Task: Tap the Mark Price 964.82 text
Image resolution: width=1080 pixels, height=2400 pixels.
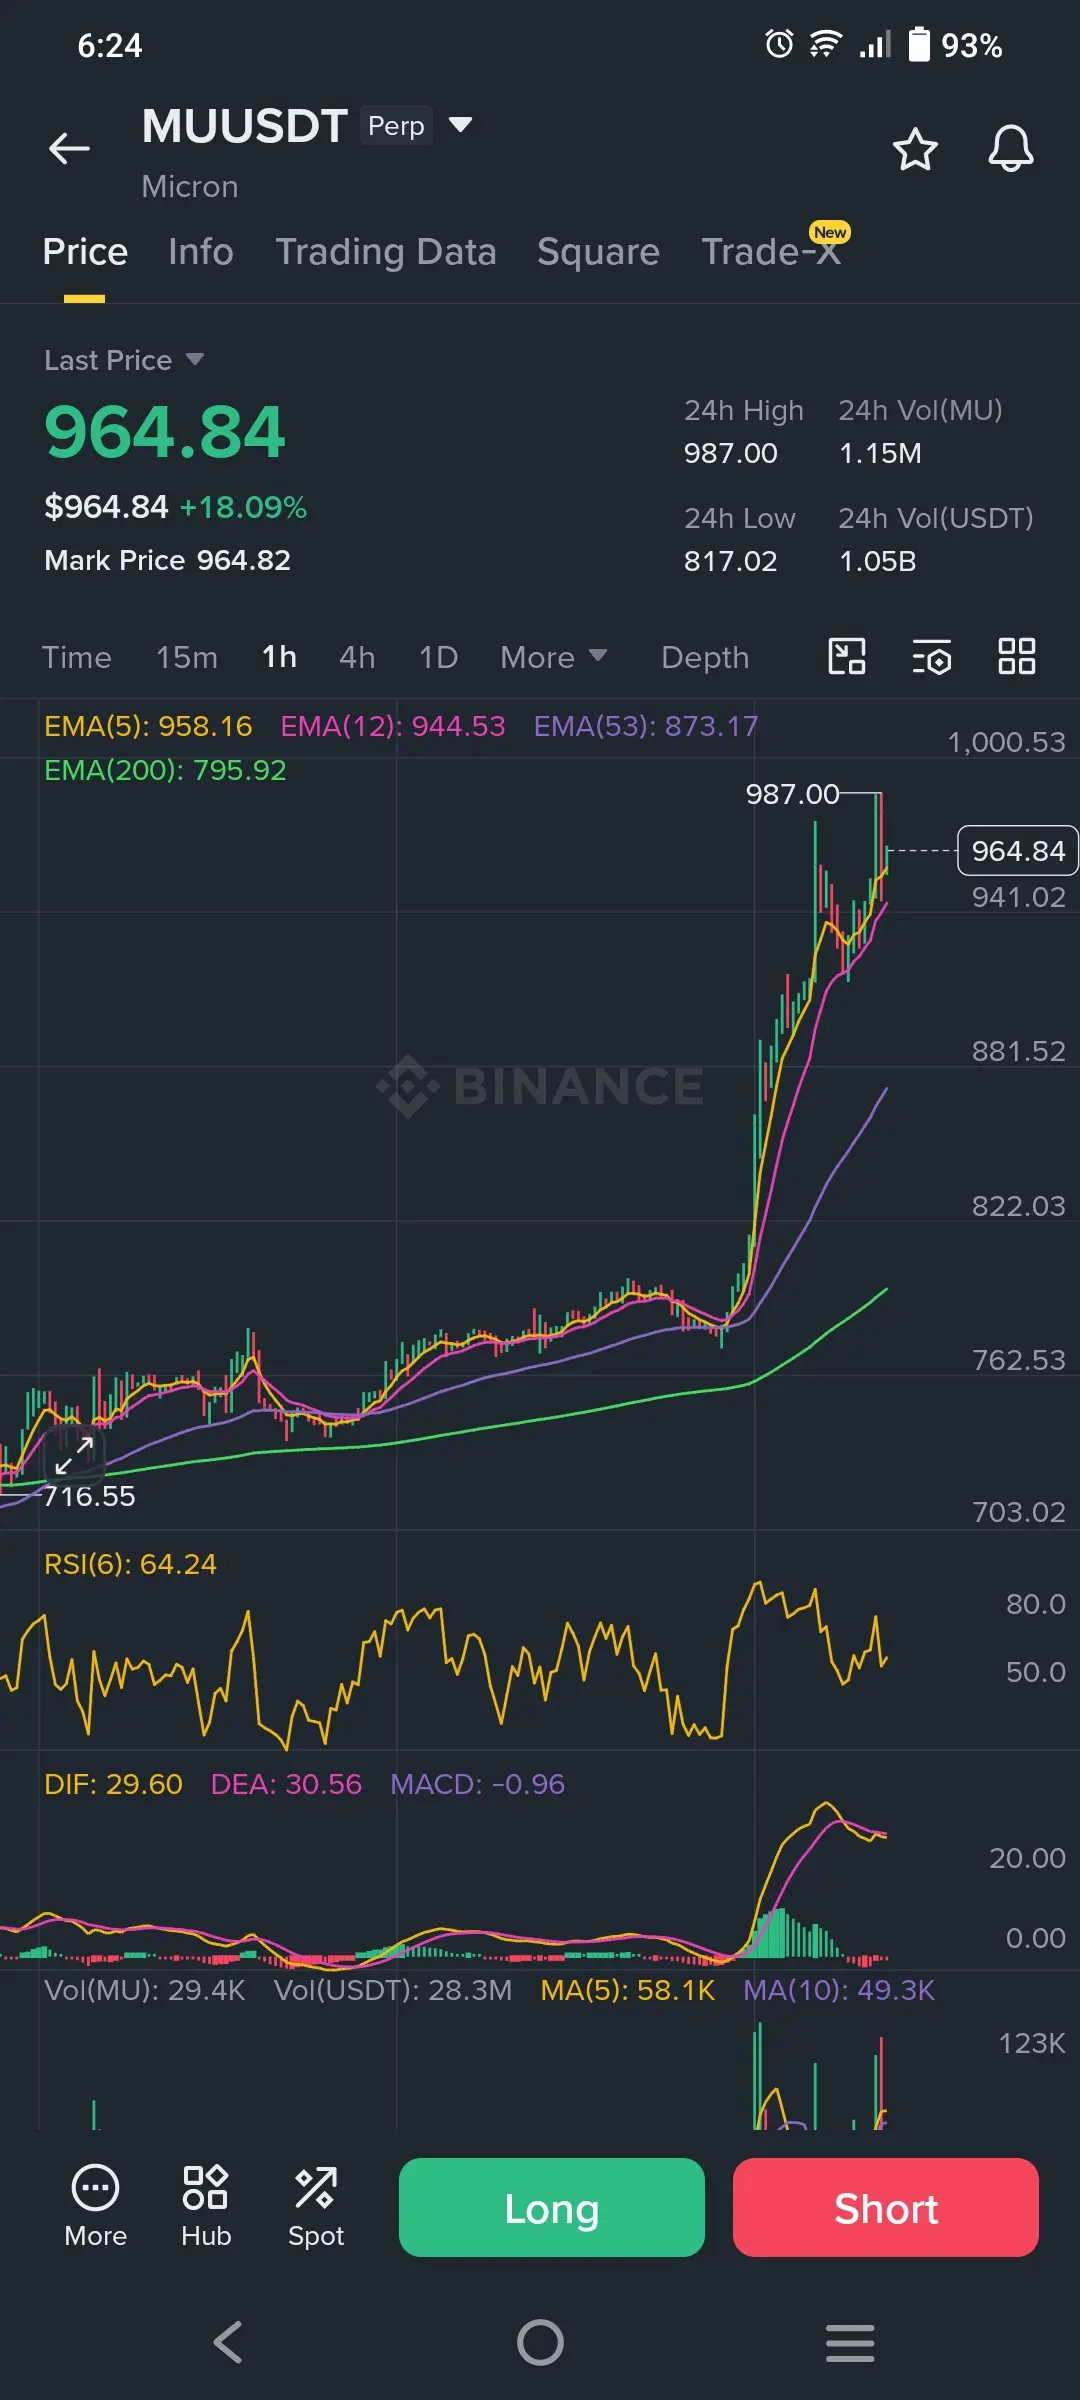Action: (167, 560)
